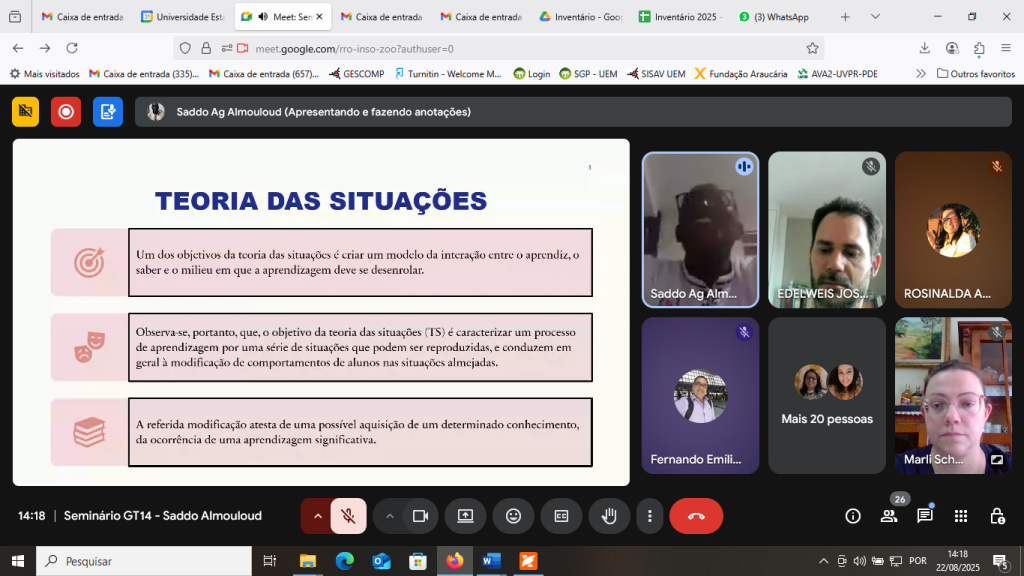Open the emoji reactions icon
The image size is (1024, 576).
coord(513,516)
